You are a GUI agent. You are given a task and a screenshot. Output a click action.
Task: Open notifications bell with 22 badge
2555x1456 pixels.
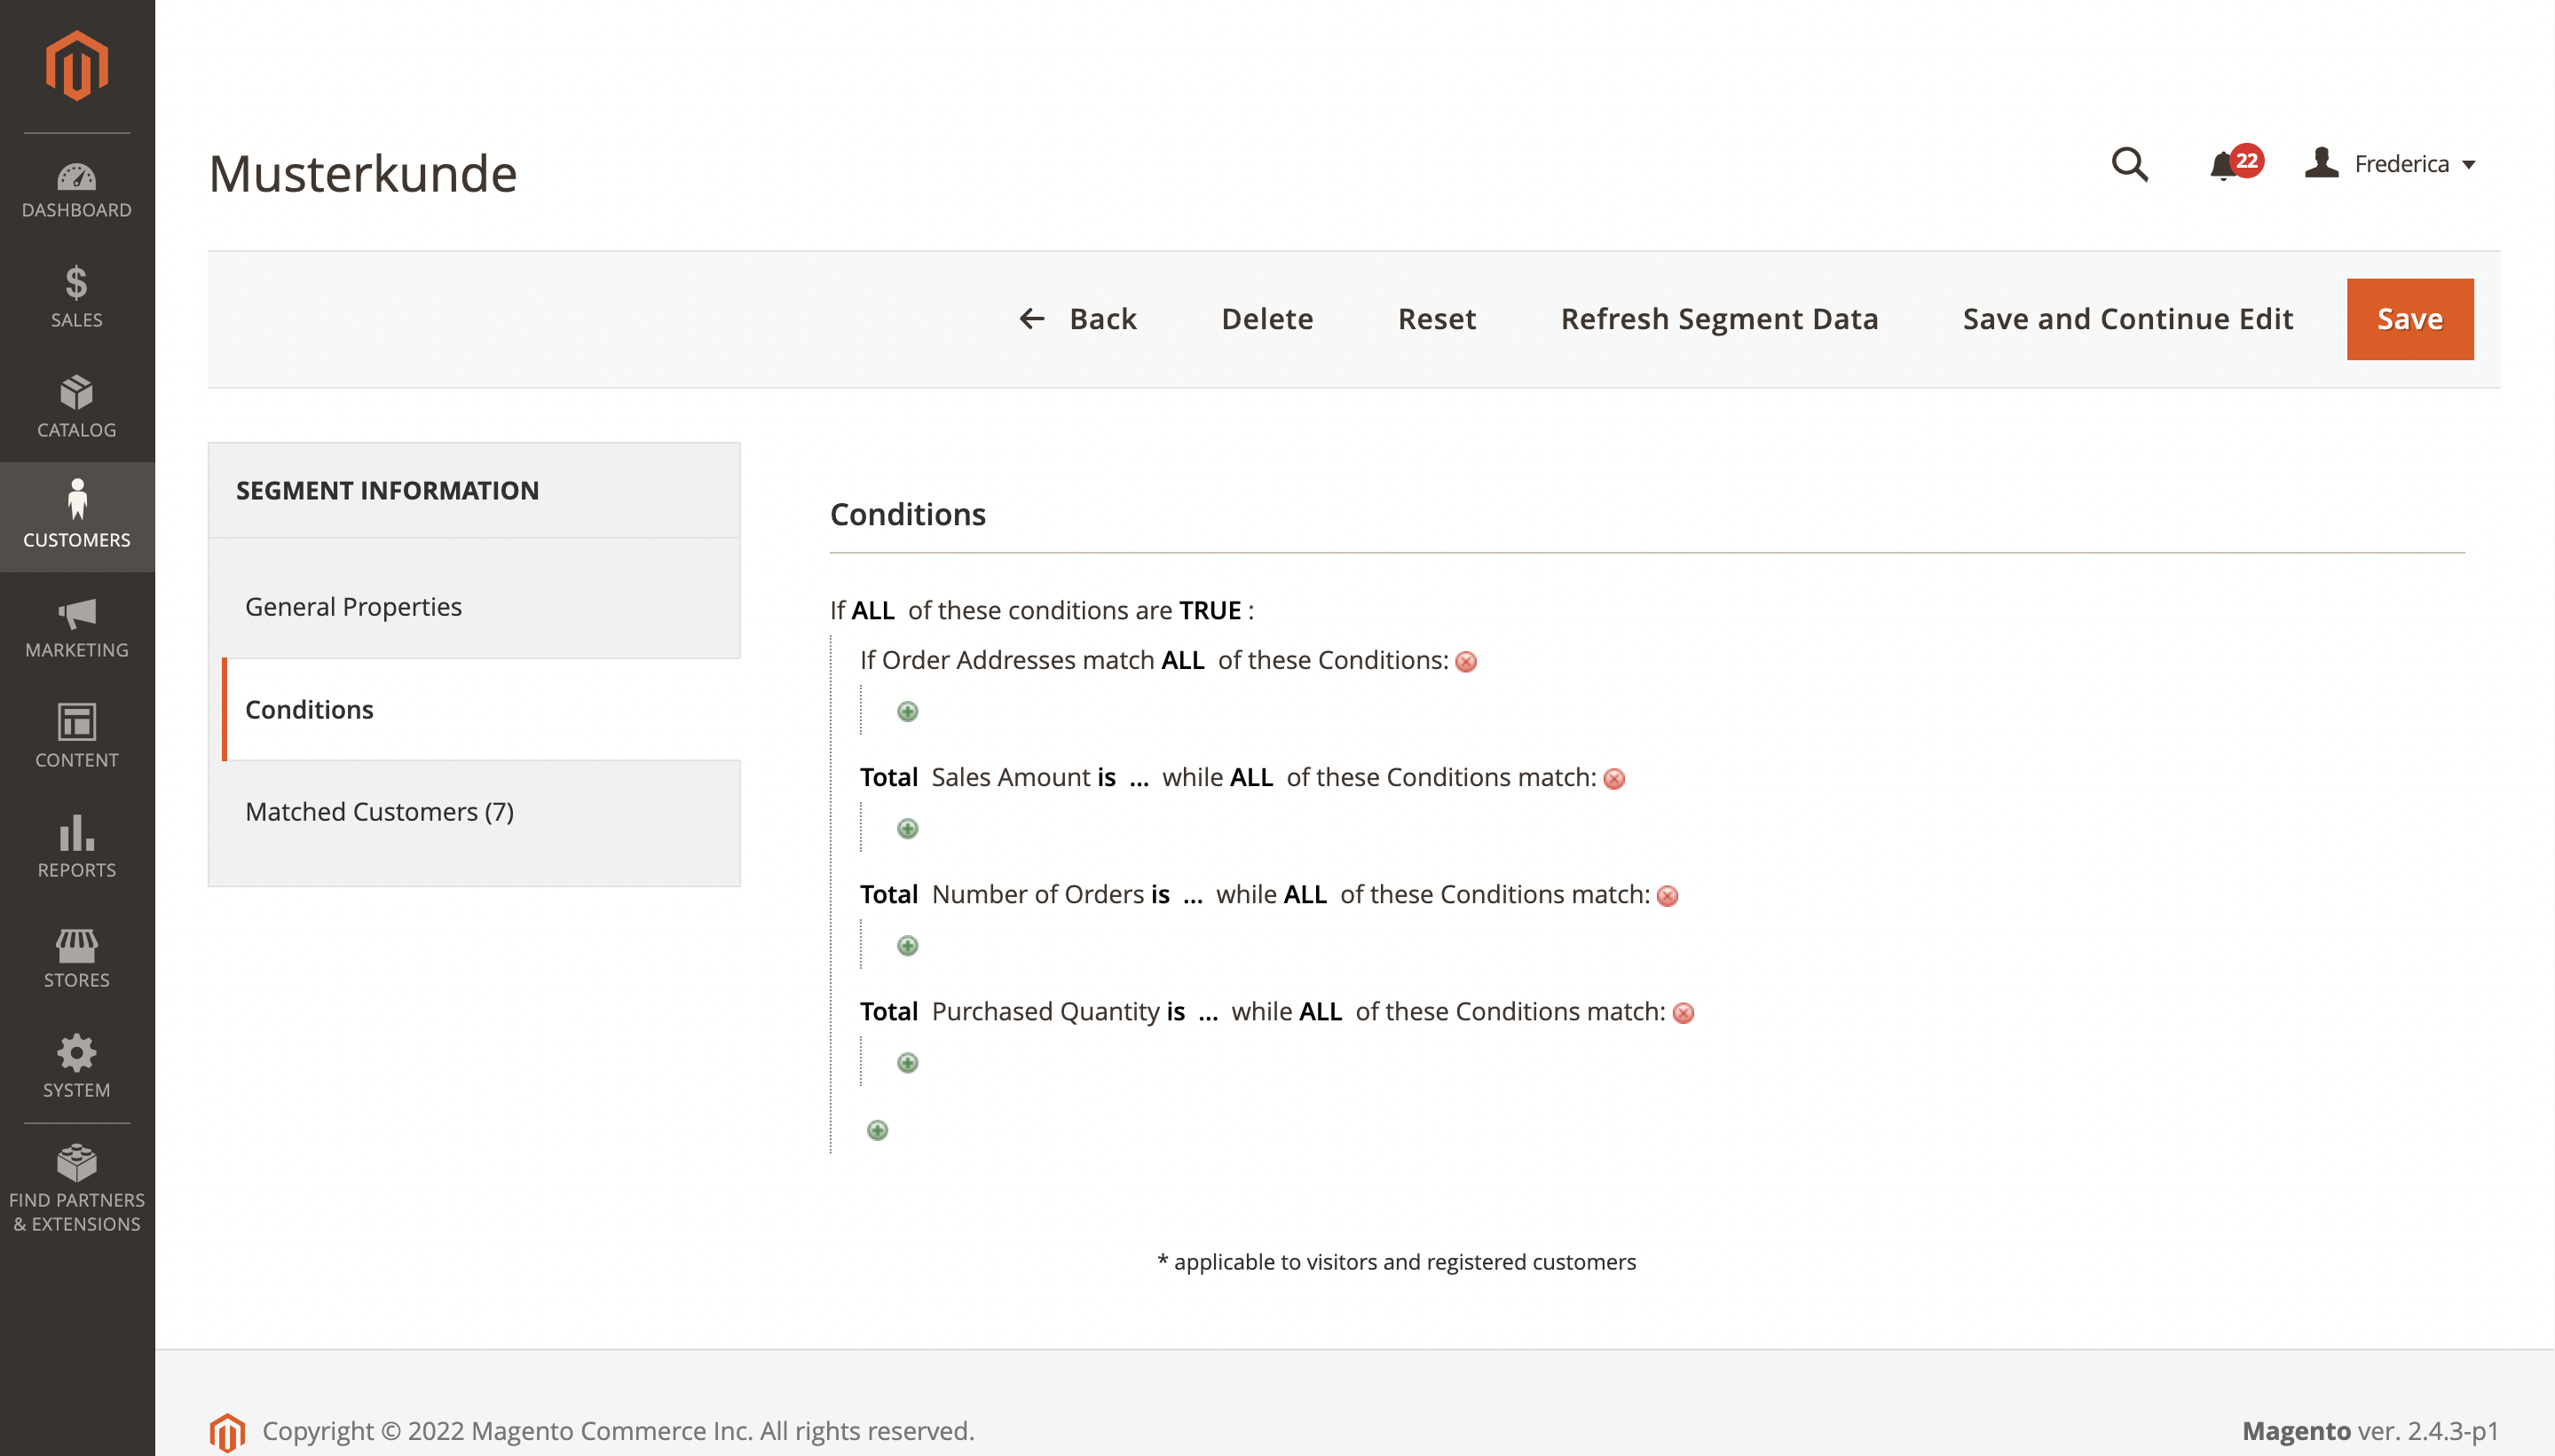2235,164
